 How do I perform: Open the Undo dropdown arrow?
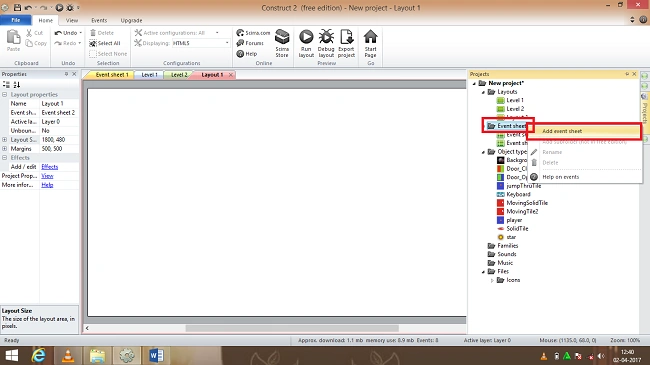point(80,33)
